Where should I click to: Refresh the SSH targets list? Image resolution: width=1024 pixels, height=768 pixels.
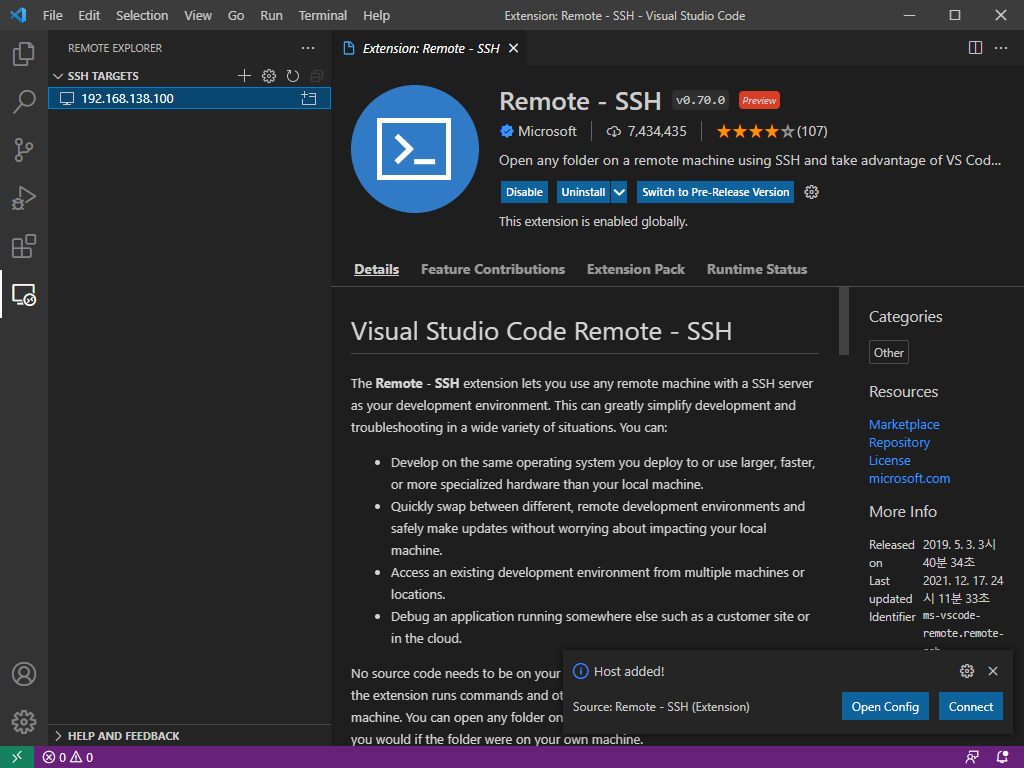tap(293, 76)
